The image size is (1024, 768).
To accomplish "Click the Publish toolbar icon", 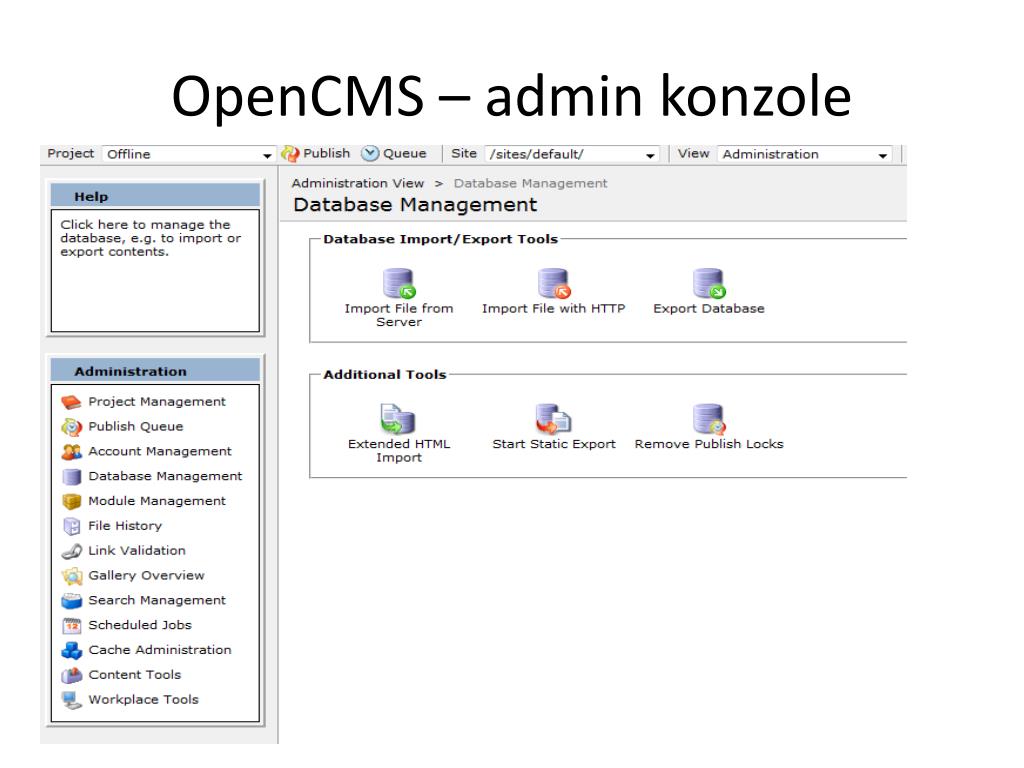I will (x=290, y=153).
